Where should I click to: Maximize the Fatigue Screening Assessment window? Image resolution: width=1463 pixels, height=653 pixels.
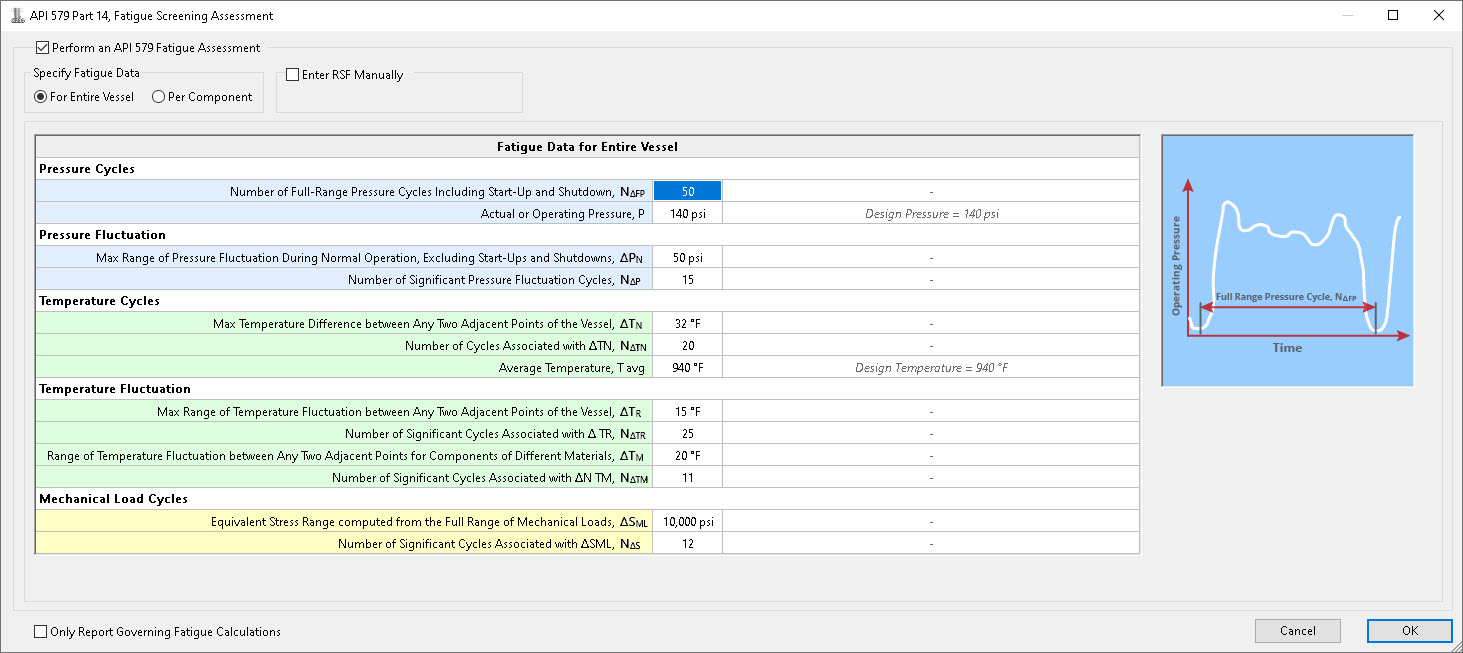click(1393, 15)
